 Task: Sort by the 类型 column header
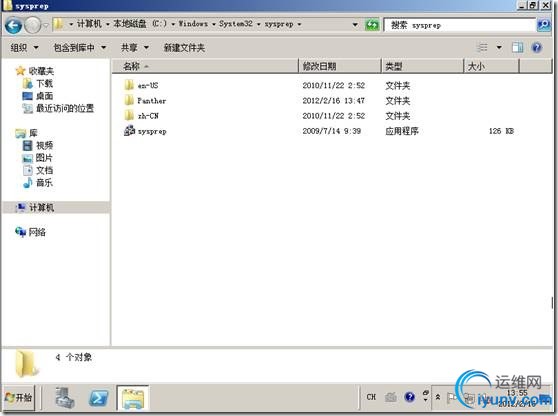[x=423, y=66]
